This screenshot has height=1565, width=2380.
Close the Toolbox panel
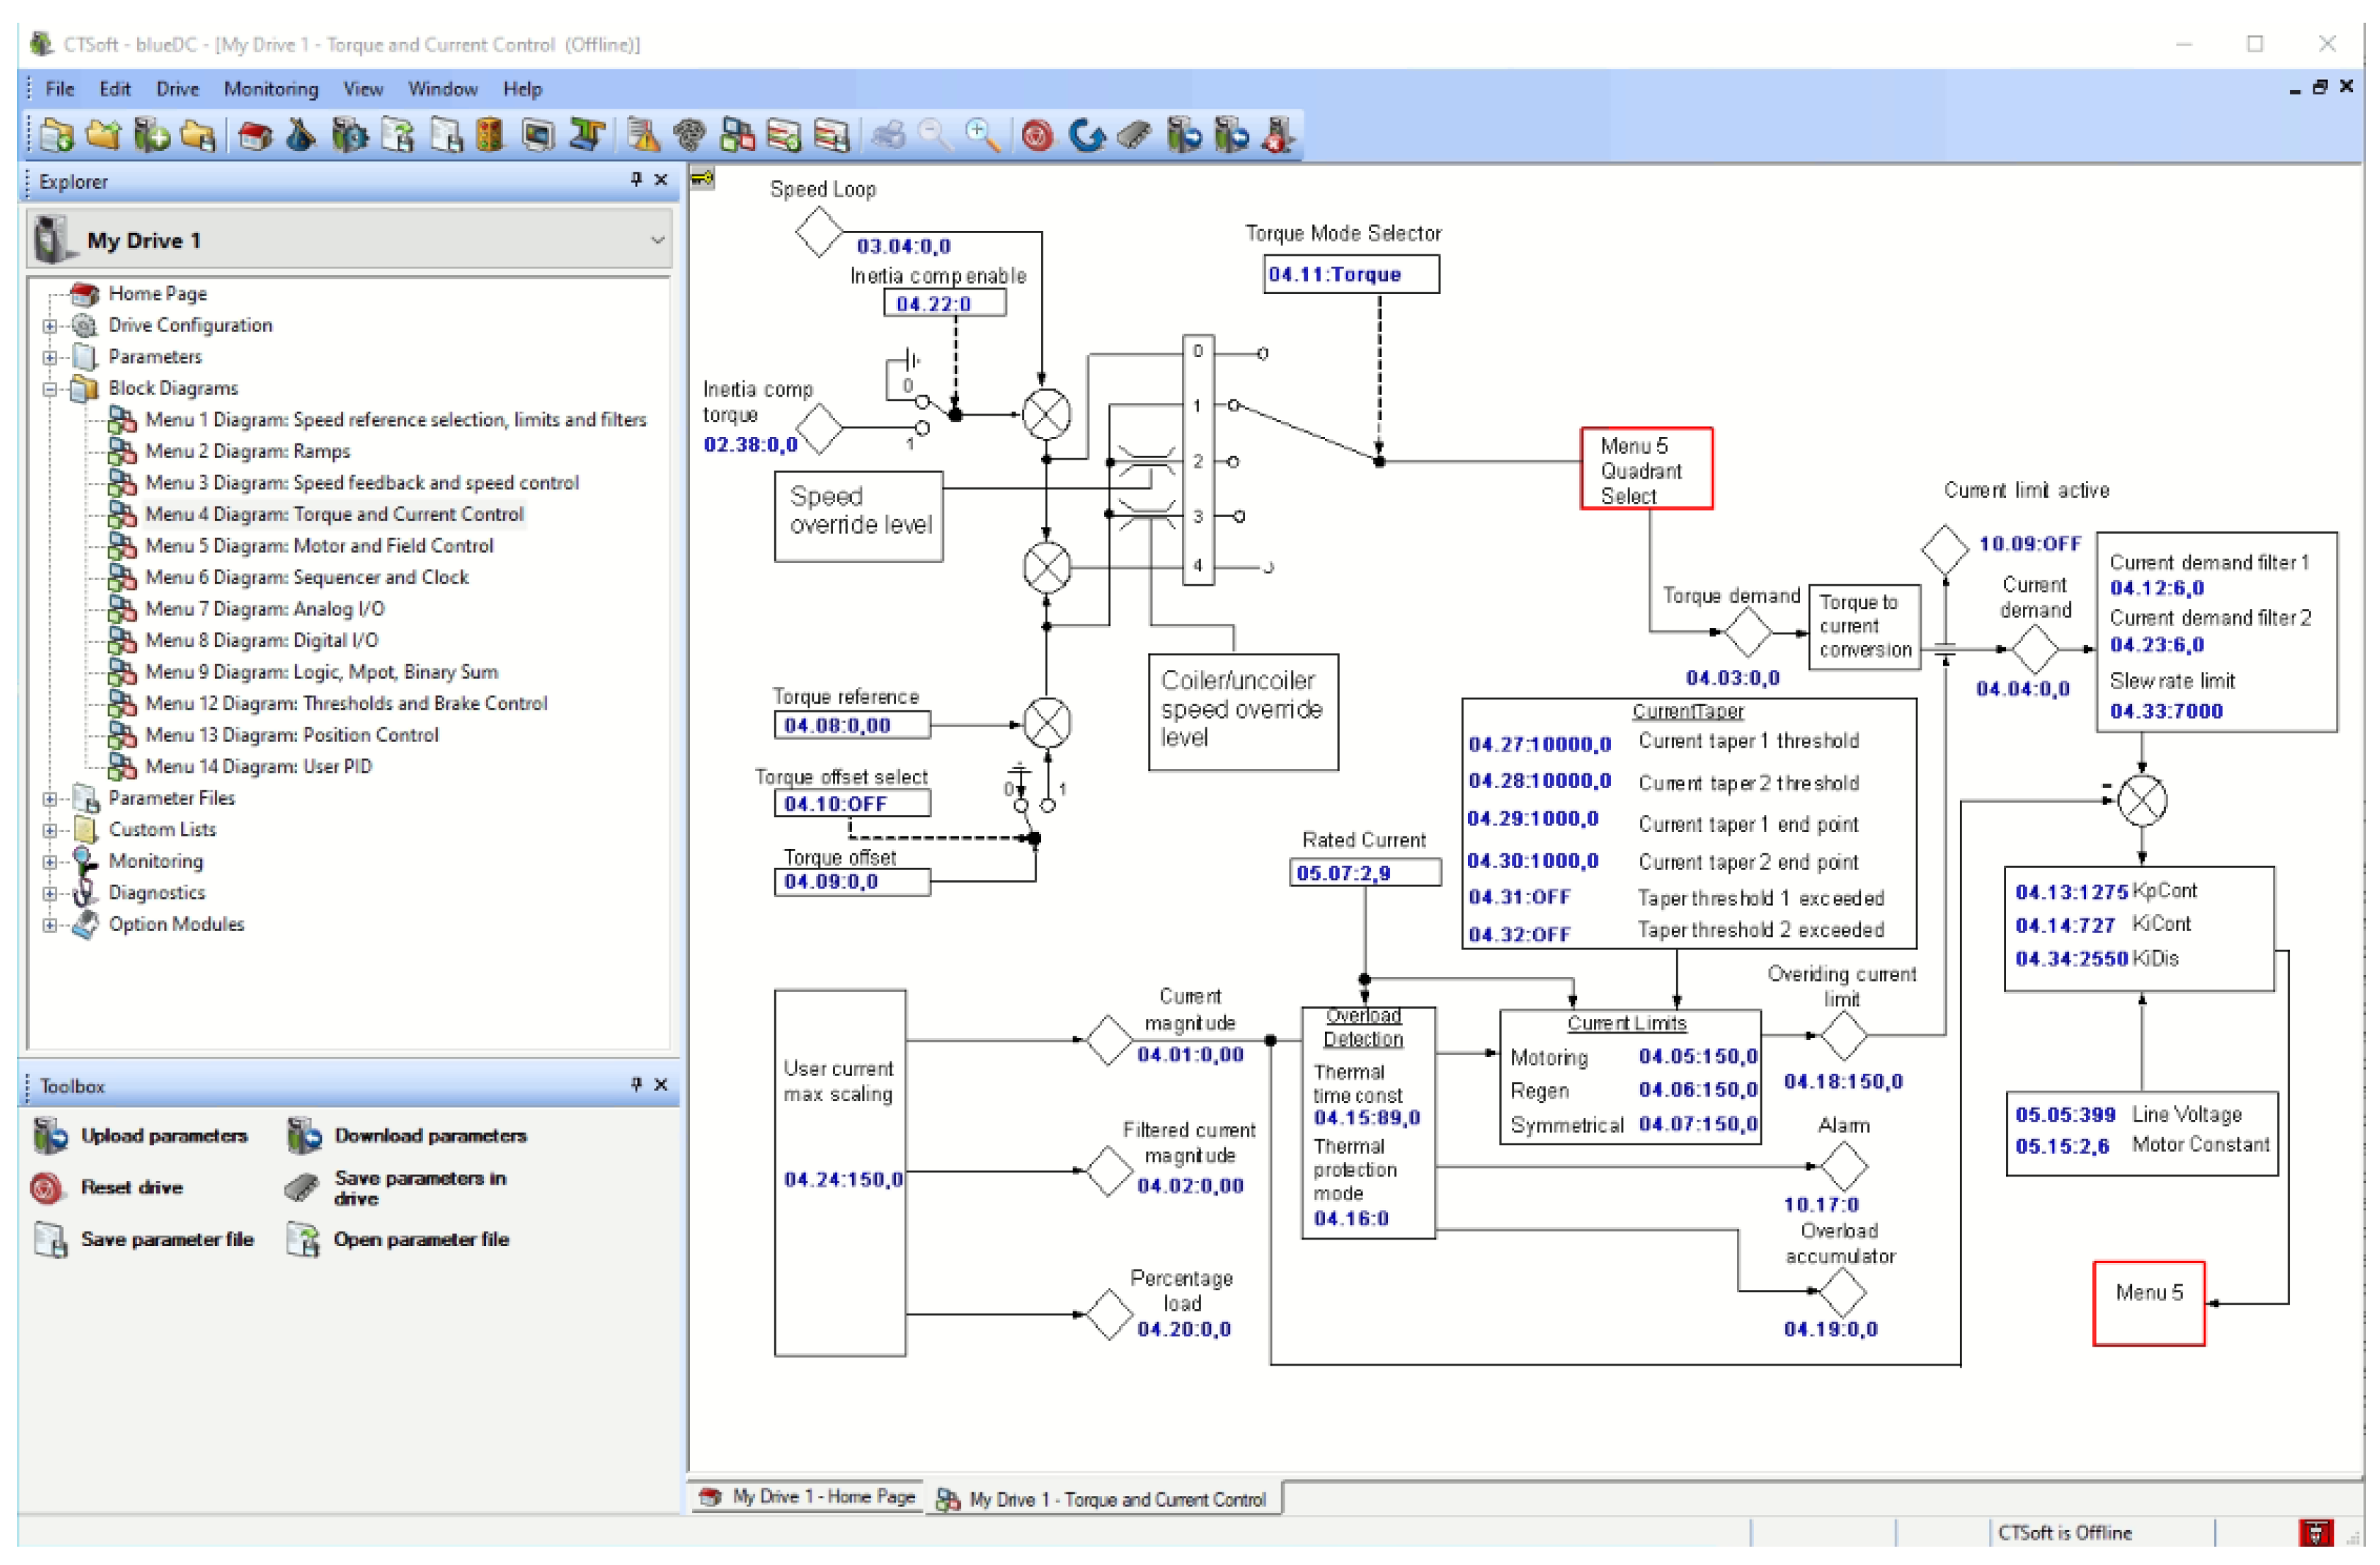[x=661, y=1085]
